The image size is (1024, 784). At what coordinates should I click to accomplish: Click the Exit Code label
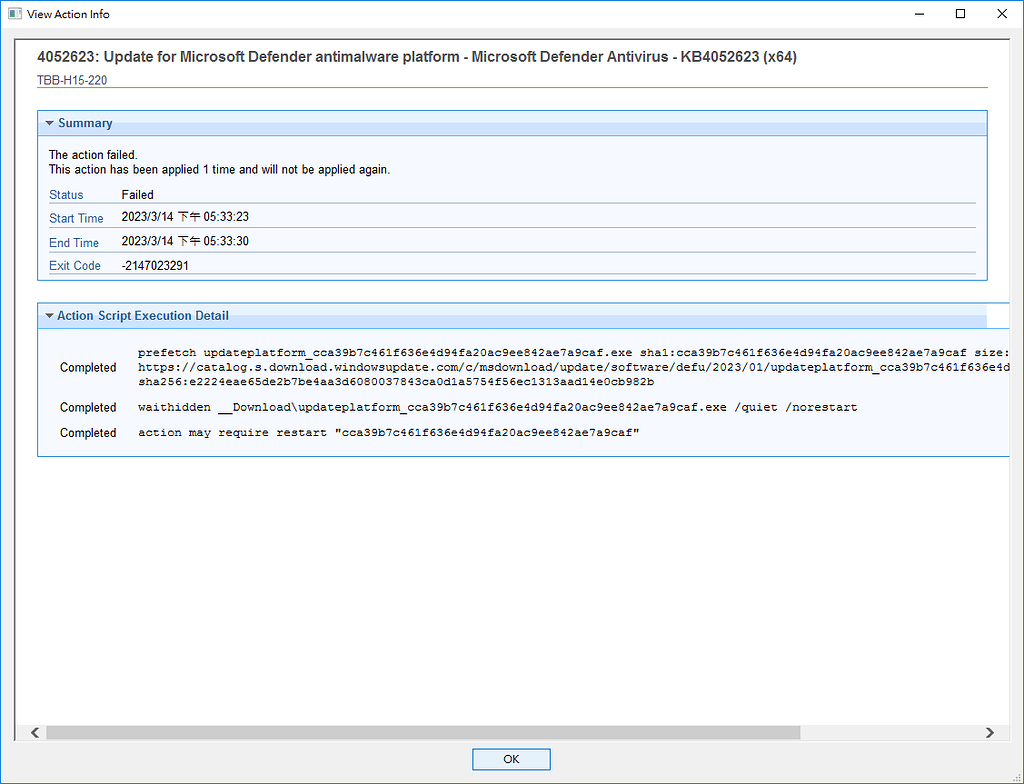tap(74, 265)
